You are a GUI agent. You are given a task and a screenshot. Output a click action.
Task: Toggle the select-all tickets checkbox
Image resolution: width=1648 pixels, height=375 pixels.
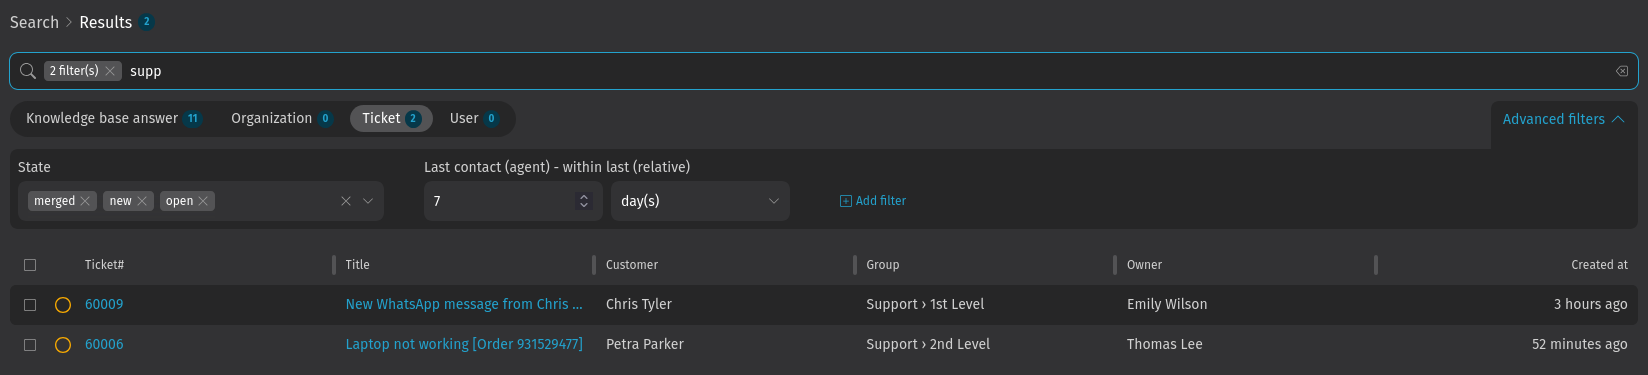tap(30, 265)
